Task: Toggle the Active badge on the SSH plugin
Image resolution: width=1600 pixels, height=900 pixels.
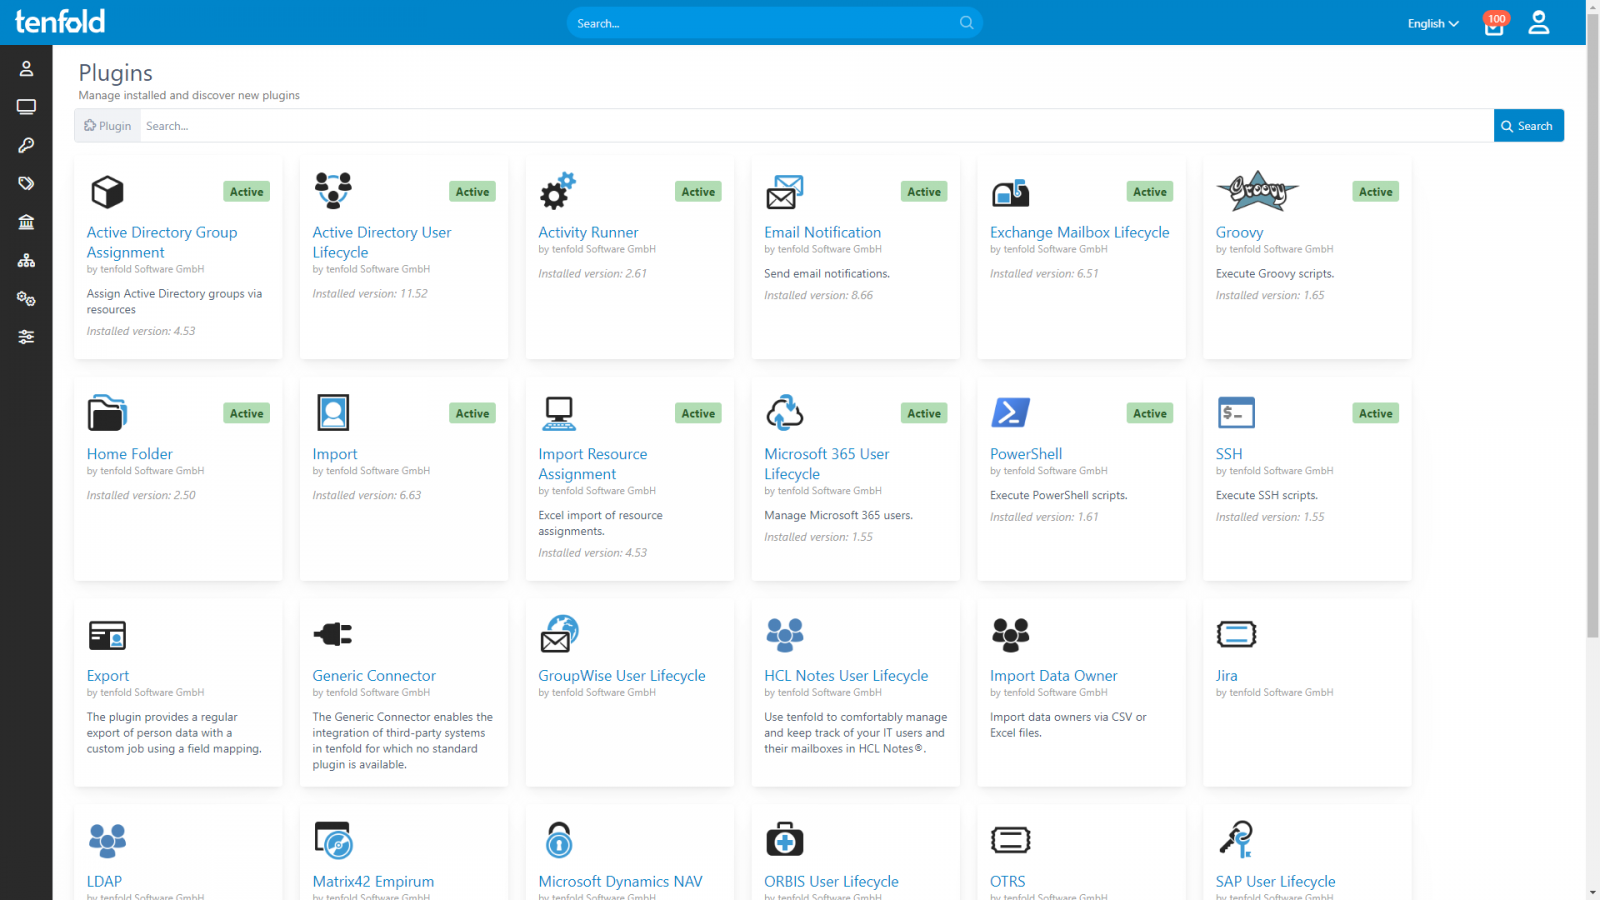Action: coord(1376,412)
